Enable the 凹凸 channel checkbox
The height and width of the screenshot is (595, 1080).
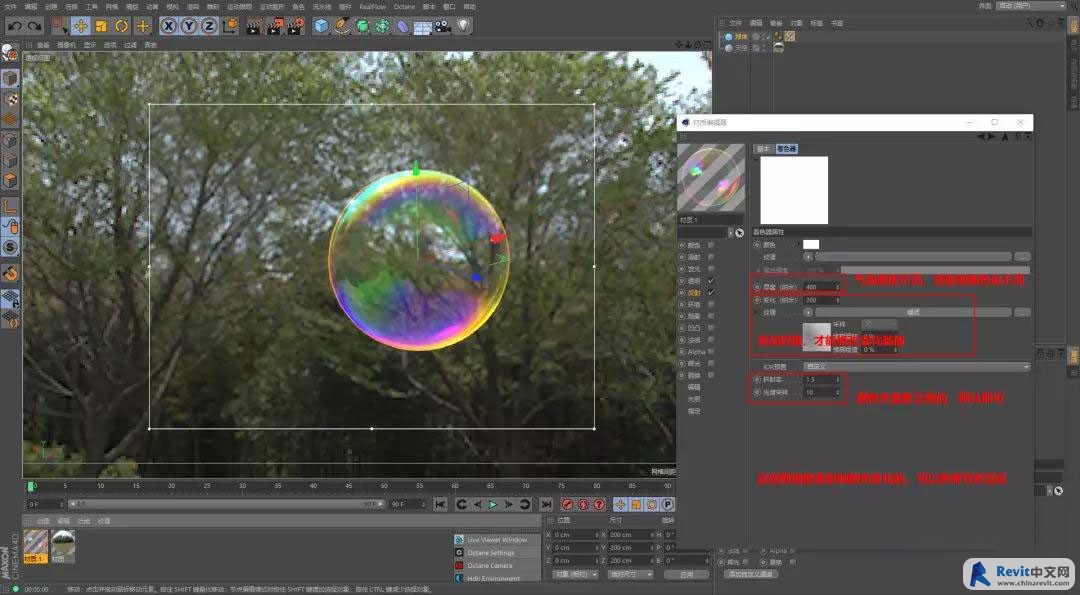click(x=711, y=328)
